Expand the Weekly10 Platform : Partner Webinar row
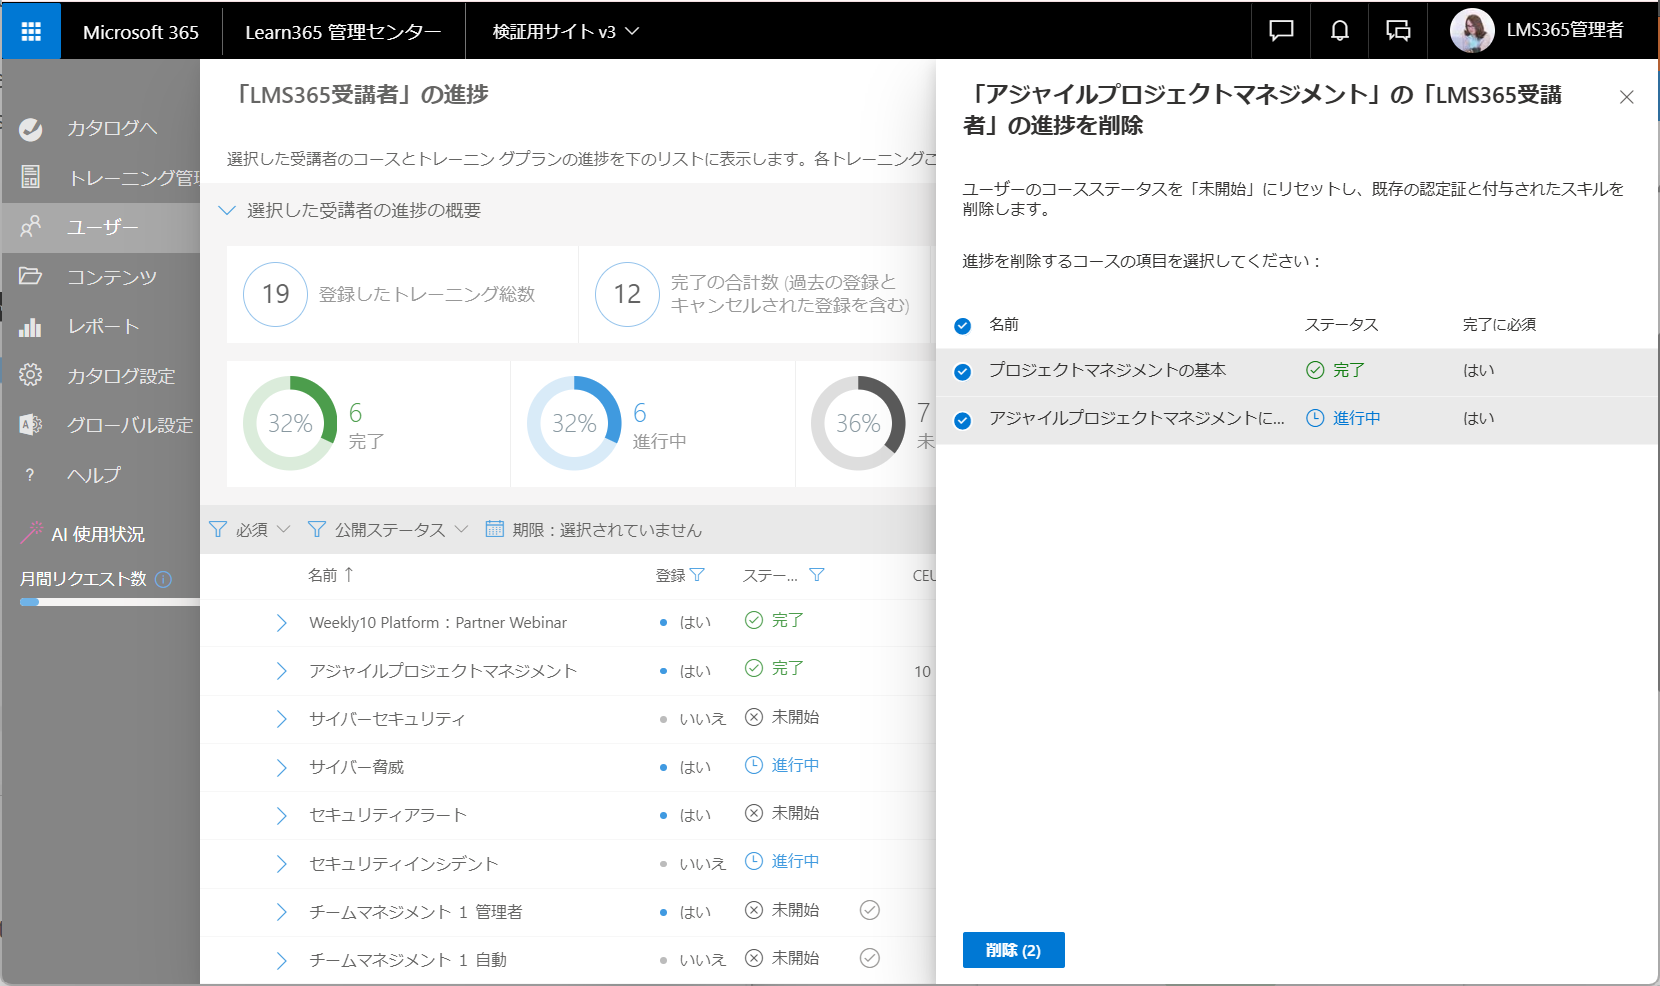The height and width of the screenshot is (986, 1660). pyautogui.click(x=281, y=623)
